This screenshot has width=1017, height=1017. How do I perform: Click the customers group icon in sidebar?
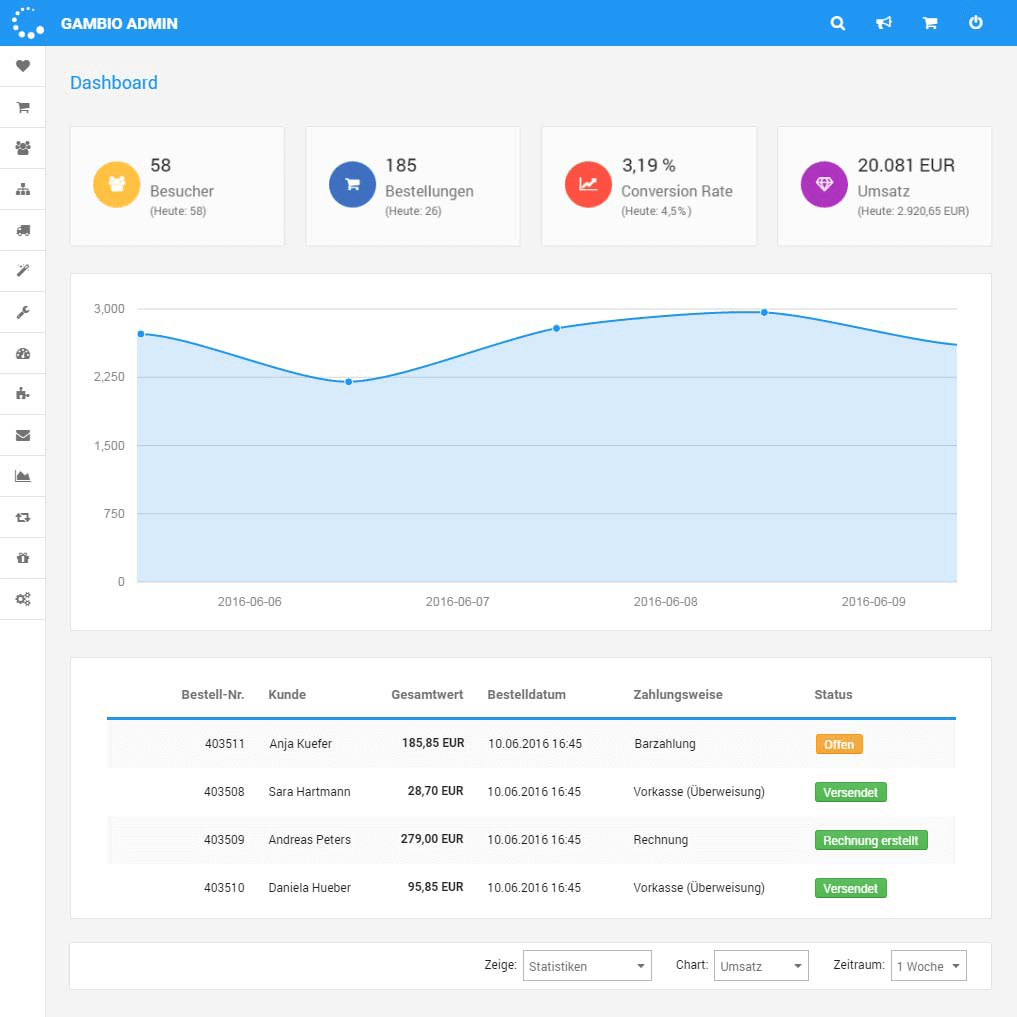(x=23, y=148)
